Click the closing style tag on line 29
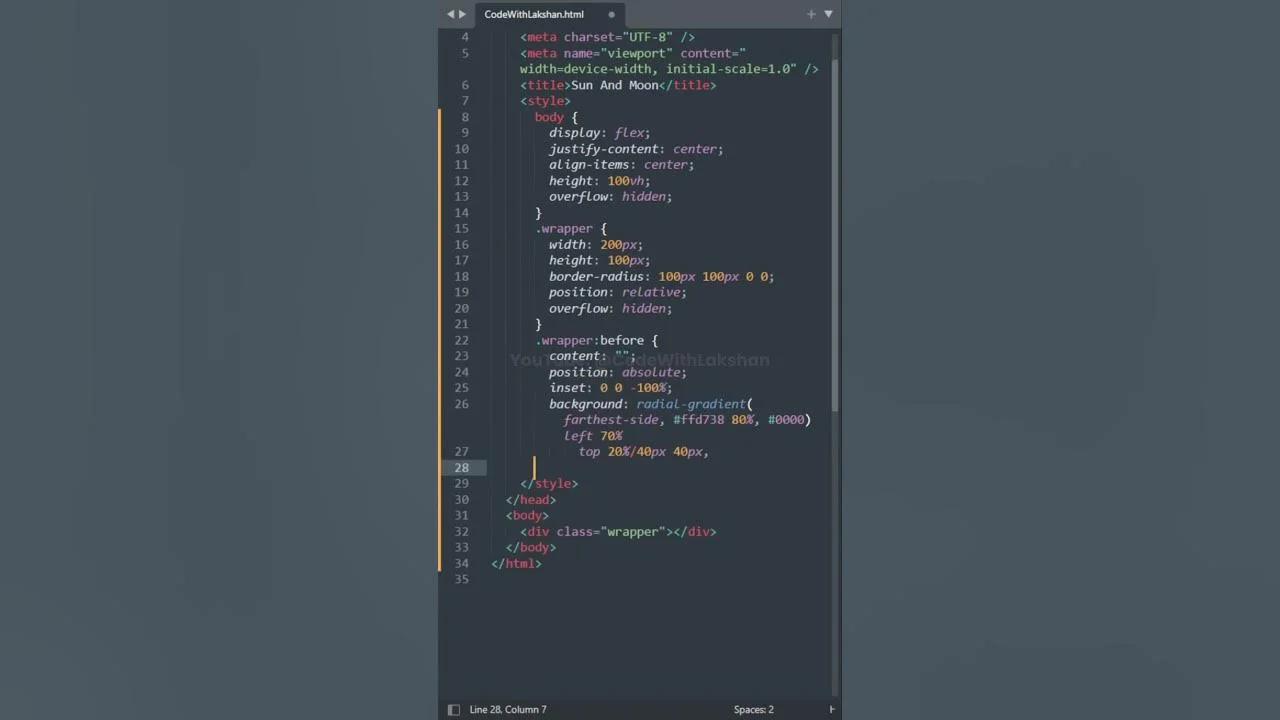 [x=549, y=483]
